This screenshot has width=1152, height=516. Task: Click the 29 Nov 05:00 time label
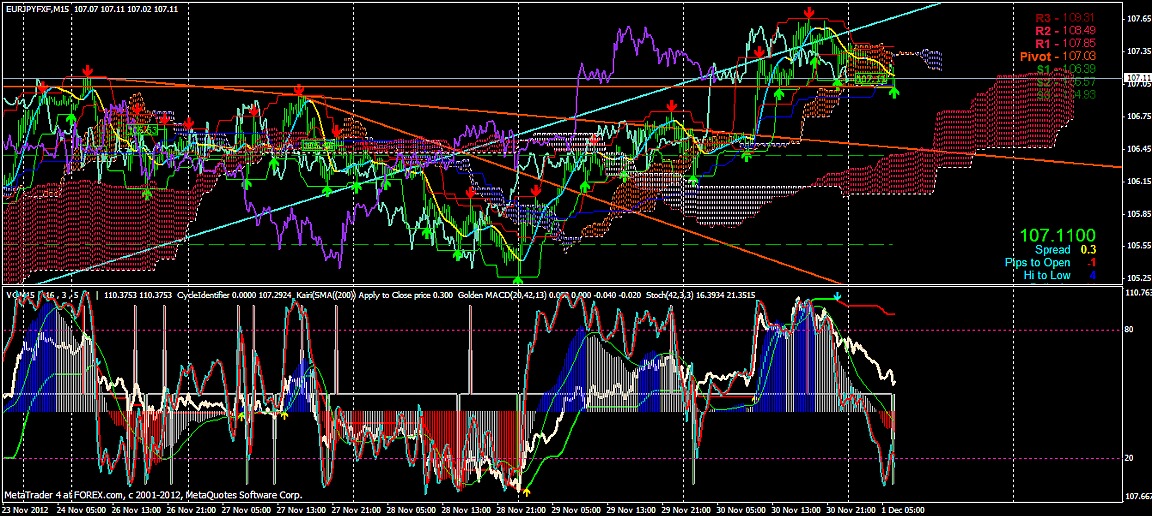[x=576, y=509]
